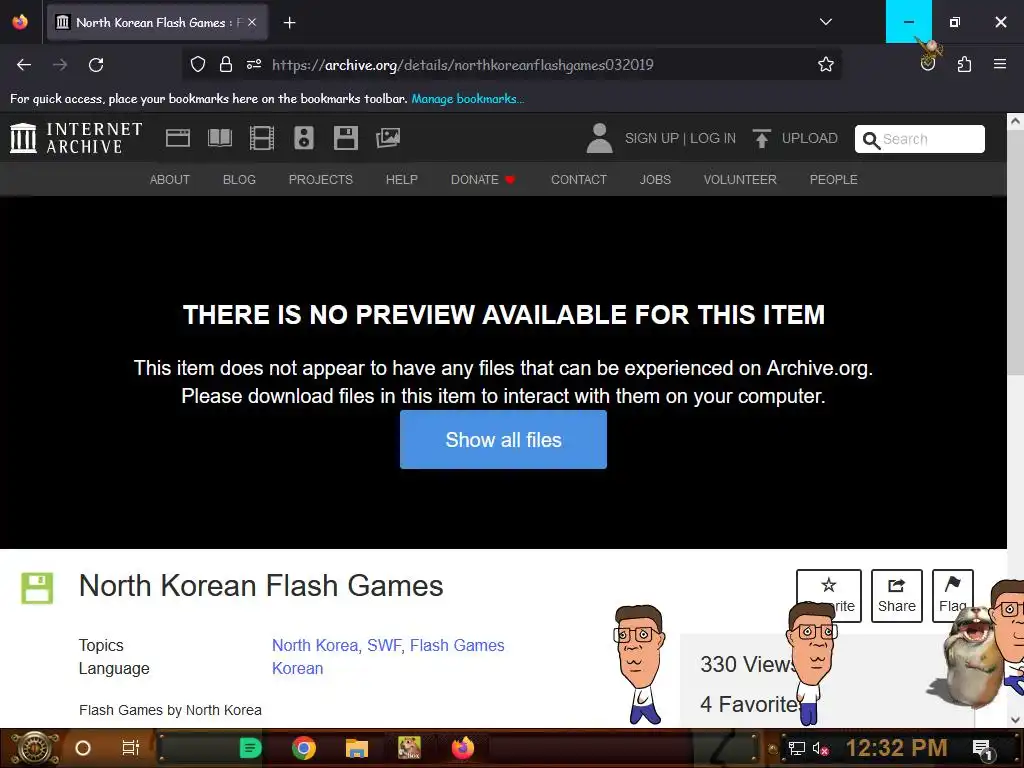Open the SWF topic link
Viewport: 1024px width, 768px height.
point(384,645)
